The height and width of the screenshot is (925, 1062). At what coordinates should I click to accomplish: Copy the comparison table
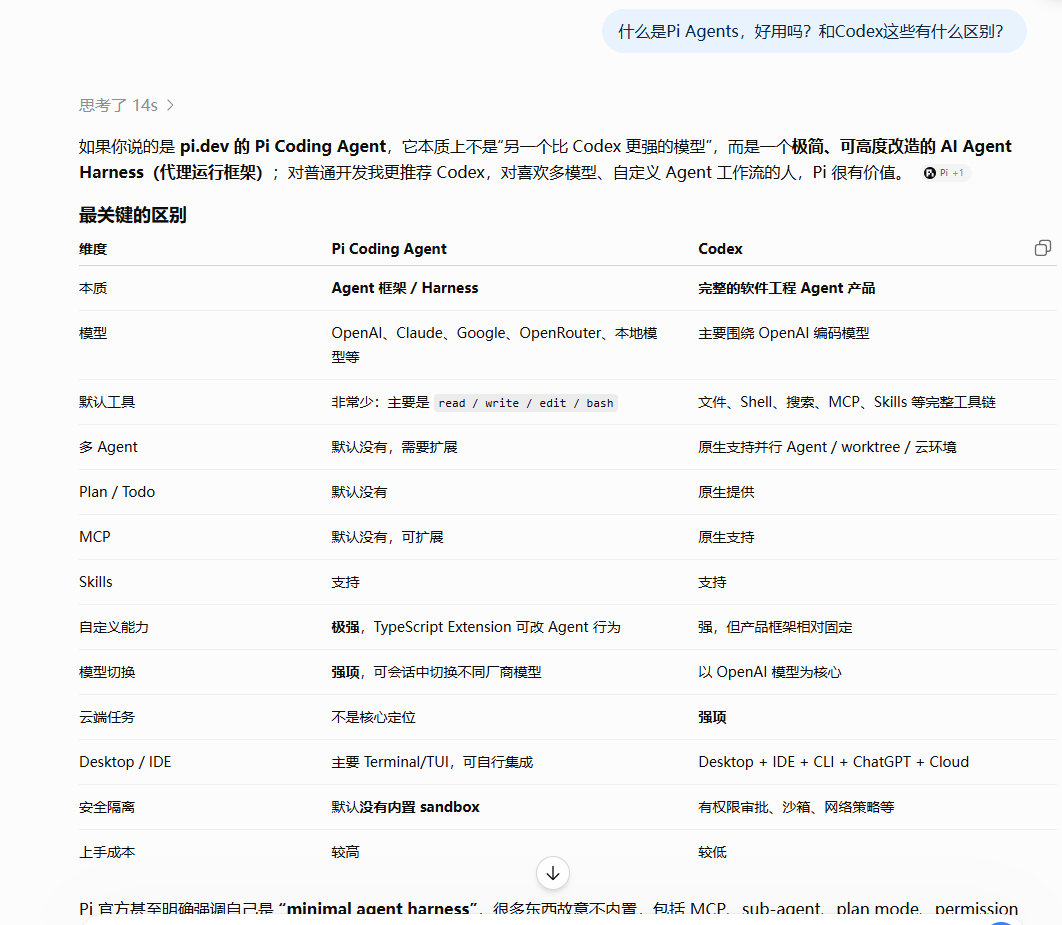[1043, 249]
